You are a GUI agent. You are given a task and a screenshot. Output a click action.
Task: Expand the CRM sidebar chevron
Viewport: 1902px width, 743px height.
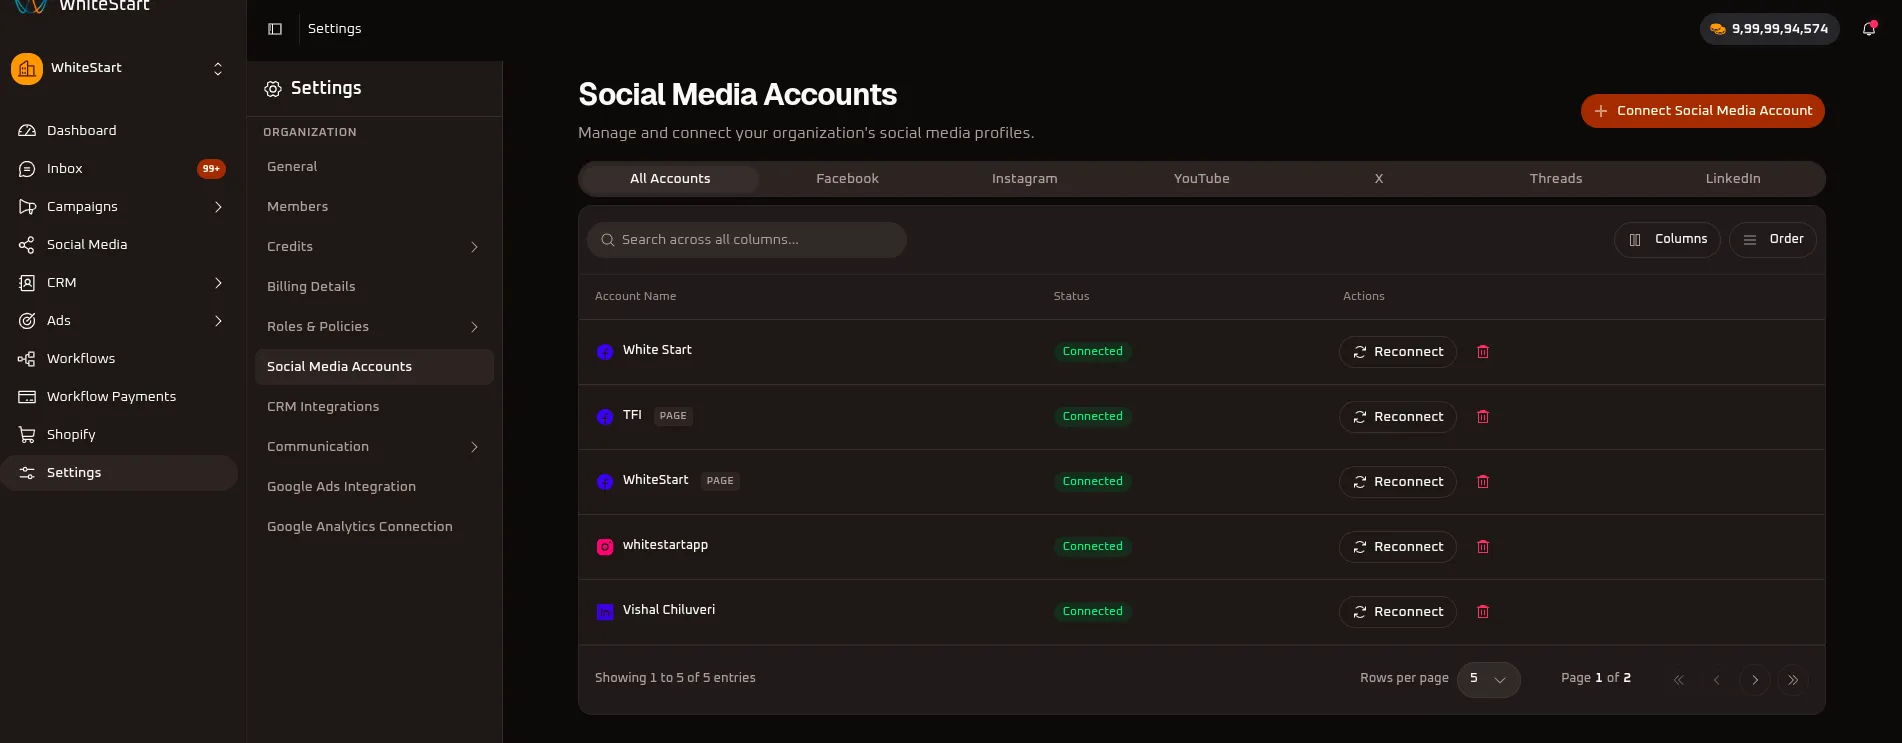[x=218, y=283]
